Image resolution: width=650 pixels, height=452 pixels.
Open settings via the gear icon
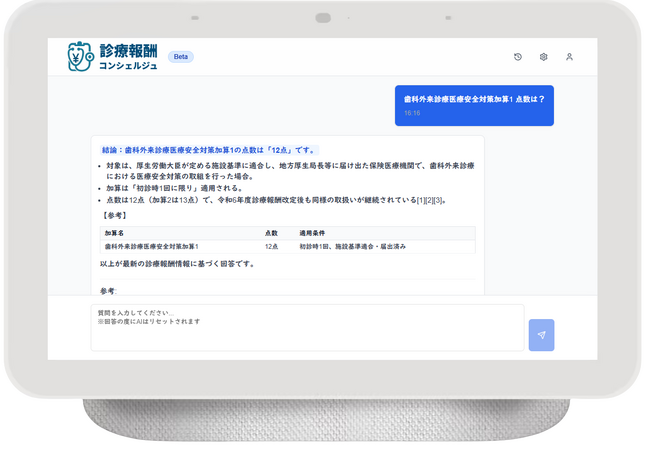[x=544, y=57]
